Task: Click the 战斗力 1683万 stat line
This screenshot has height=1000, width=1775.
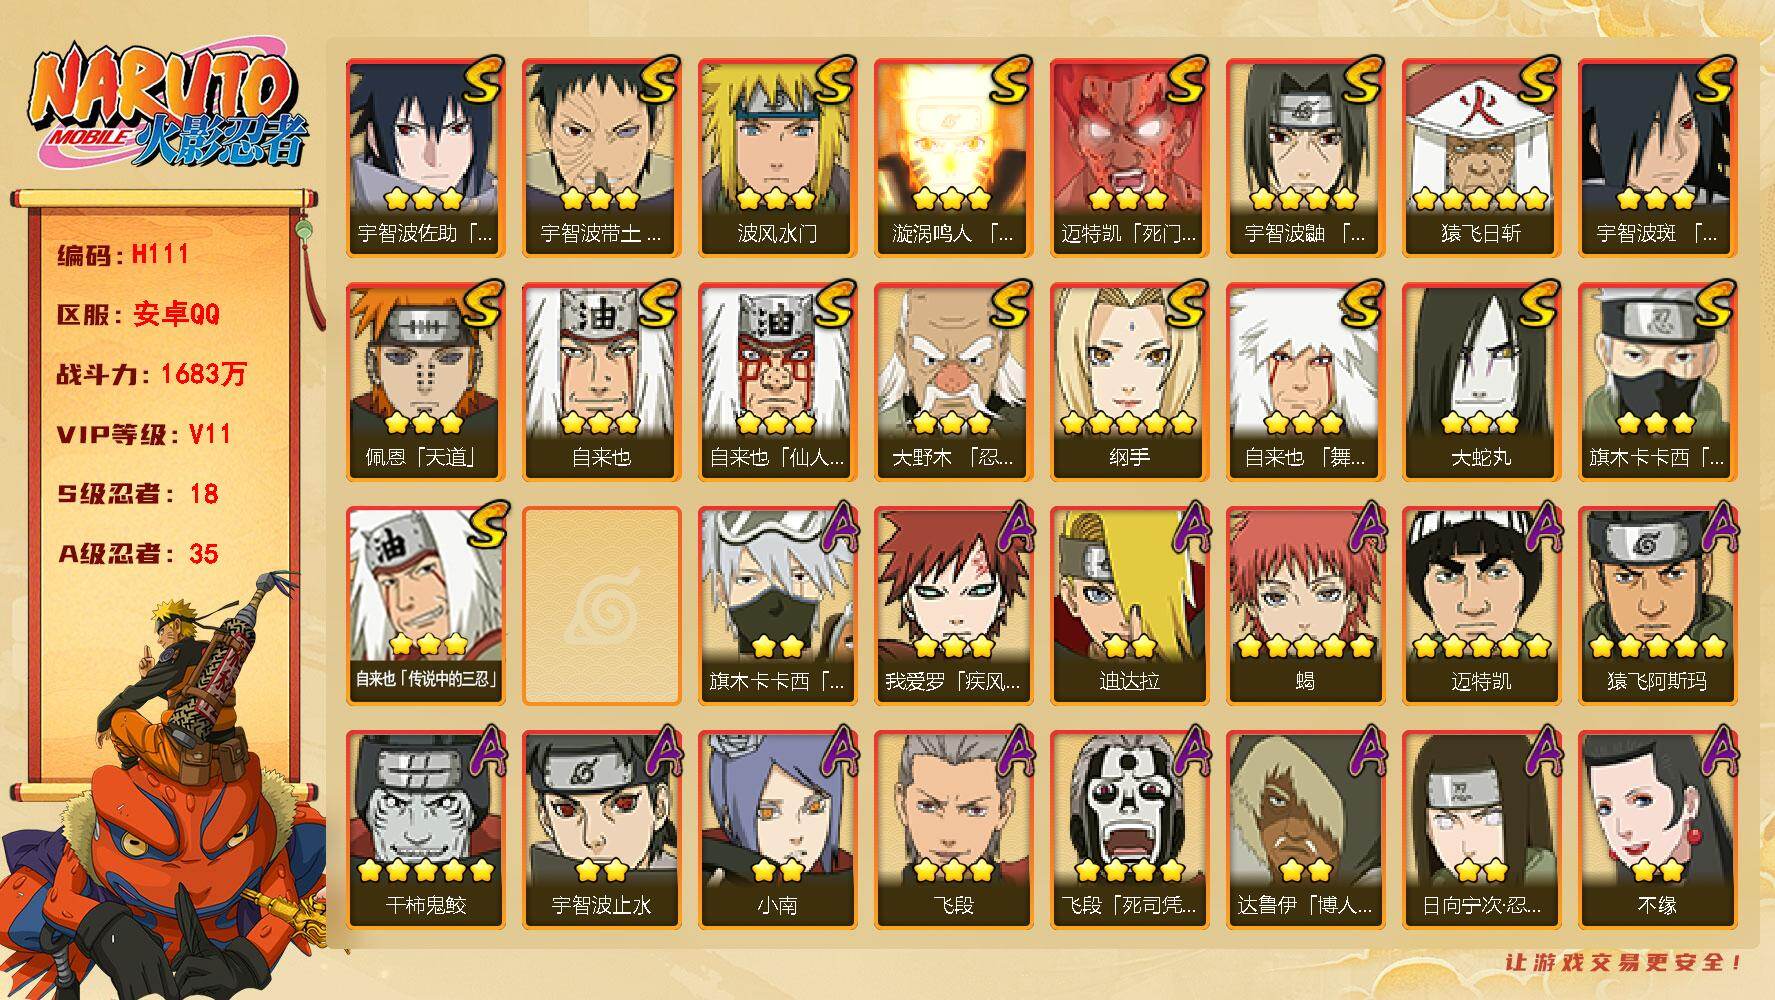Action: click(152, 374)
